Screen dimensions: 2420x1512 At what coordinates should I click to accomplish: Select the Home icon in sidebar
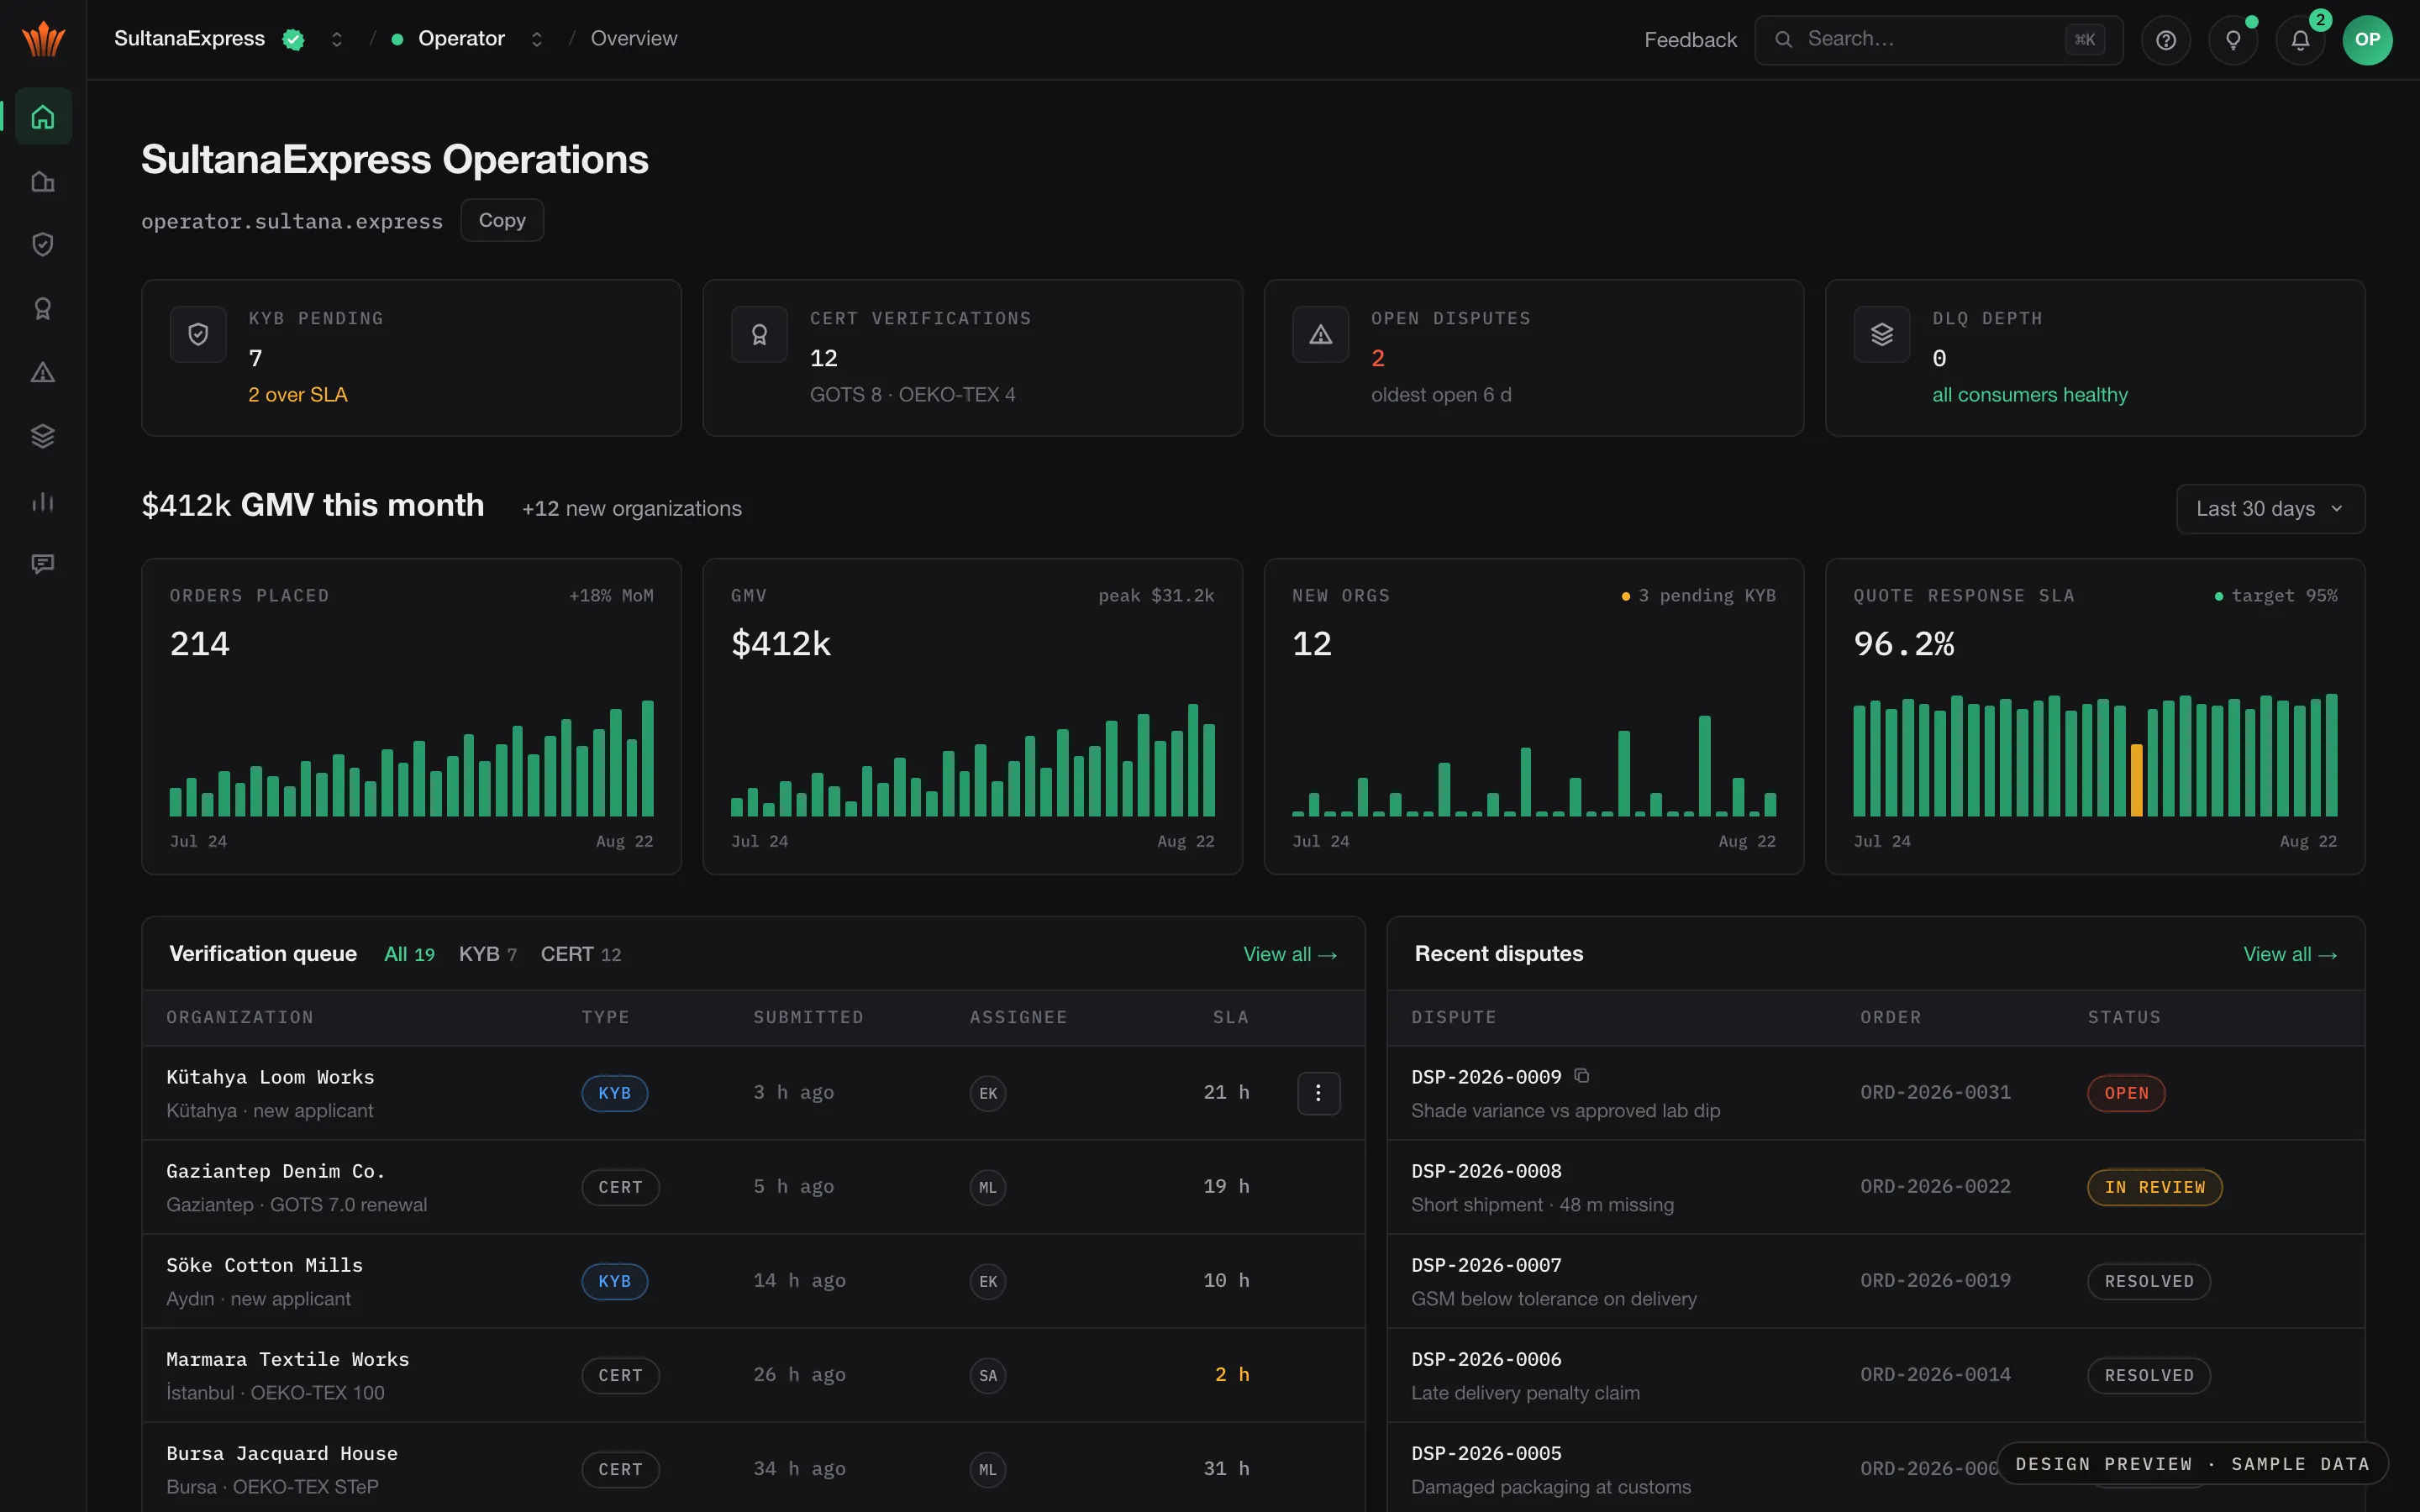[43, 117]
